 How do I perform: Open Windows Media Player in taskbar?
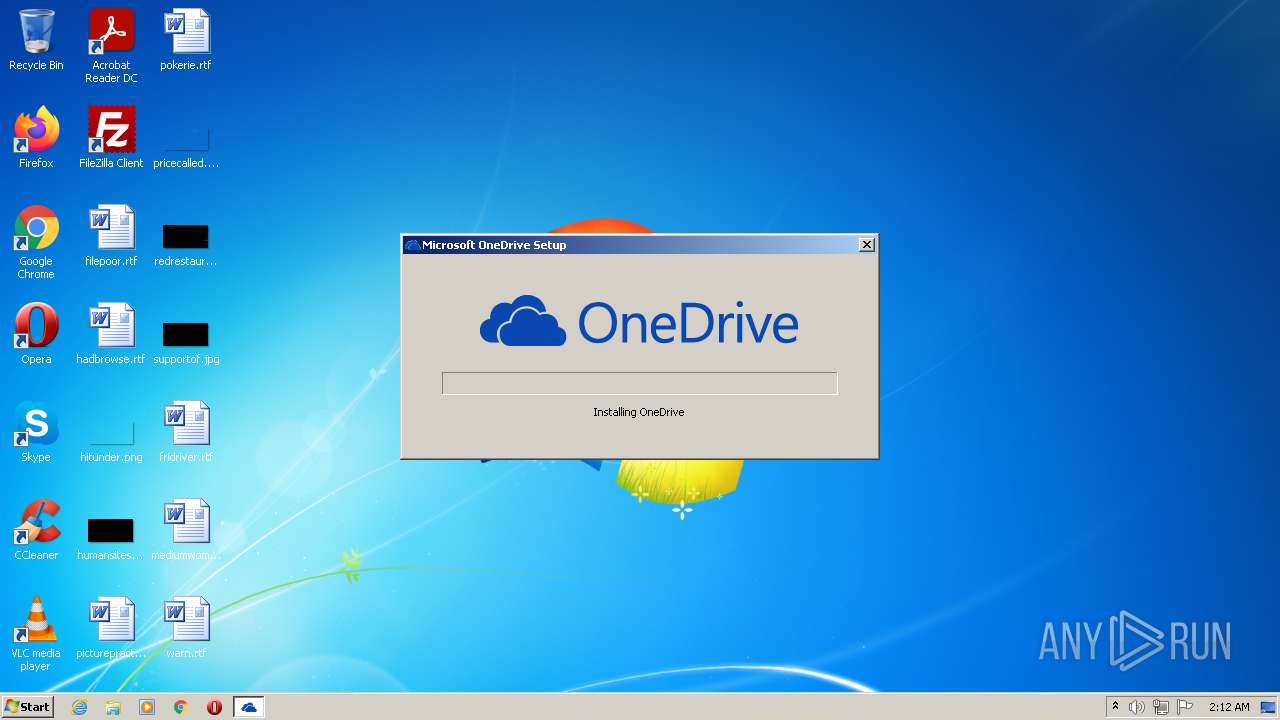tap(147, 707)
